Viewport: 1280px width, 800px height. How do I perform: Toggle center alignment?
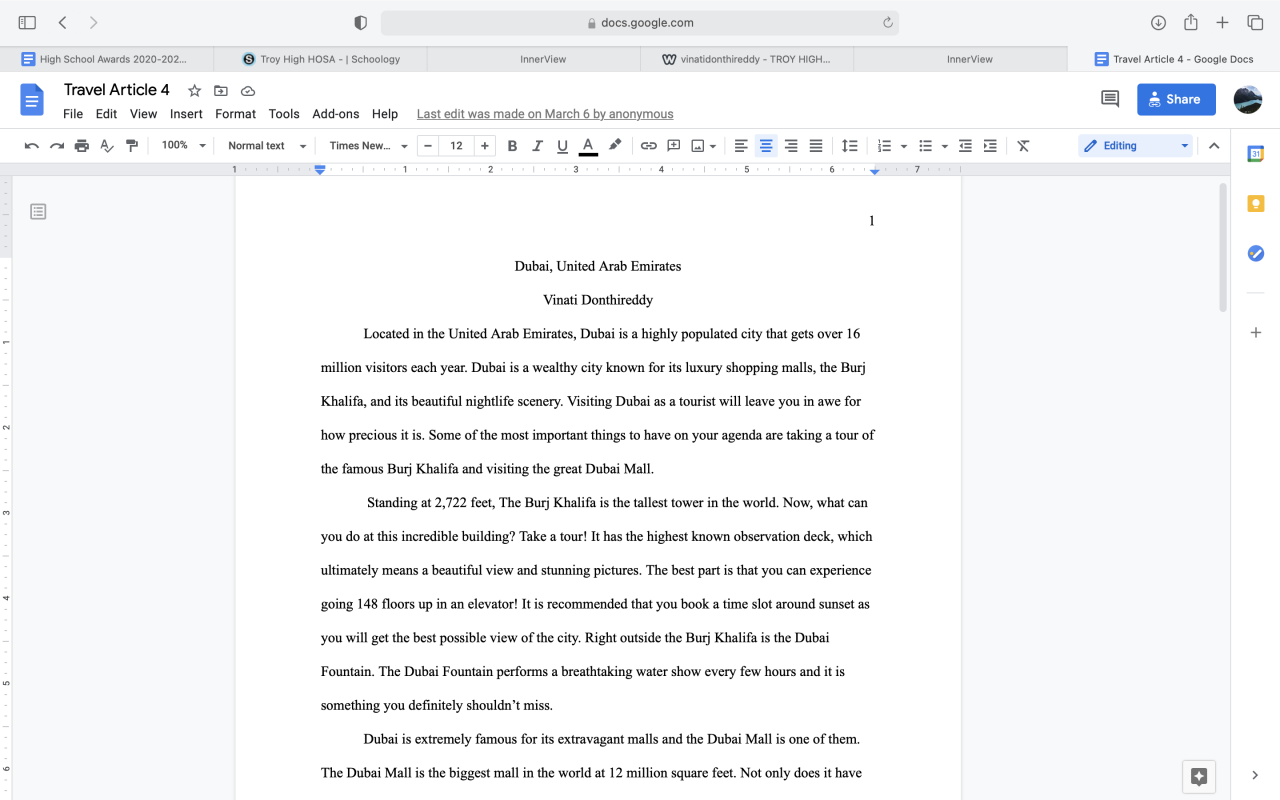click(766, 146)
